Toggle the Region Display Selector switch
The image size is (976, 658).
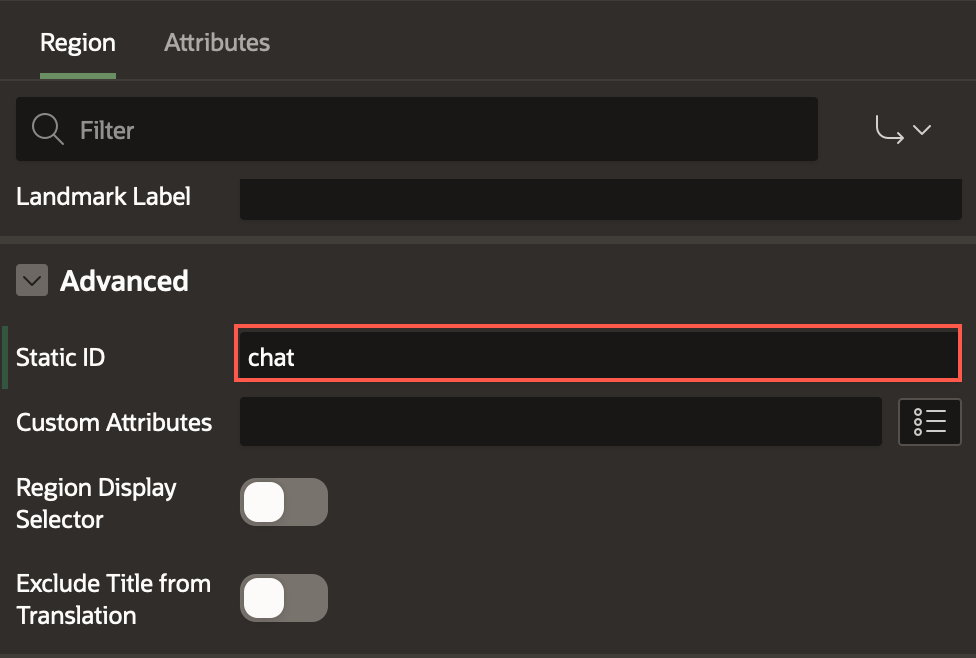(283, 502)
